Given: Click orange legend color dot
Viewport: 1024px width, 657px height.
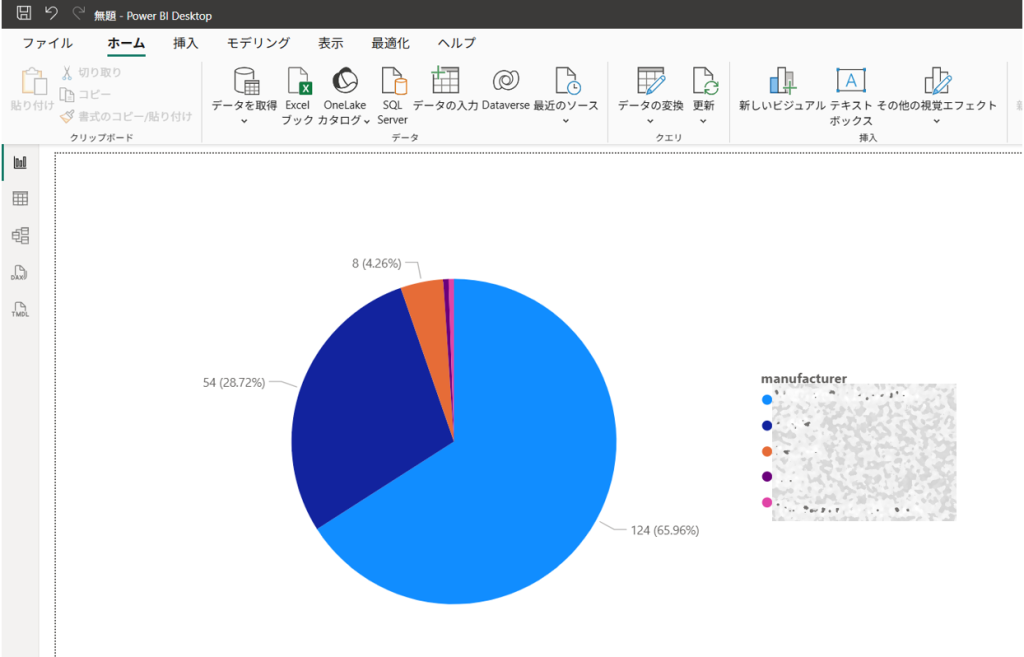Looking at the screenshot, I should [x=767, y=451].
